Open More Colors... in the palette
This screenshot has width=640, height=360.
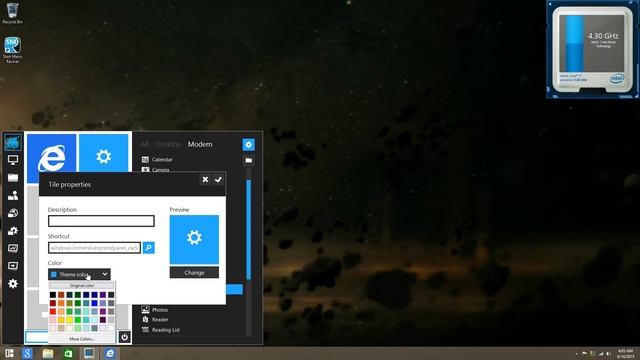point(82,339)
